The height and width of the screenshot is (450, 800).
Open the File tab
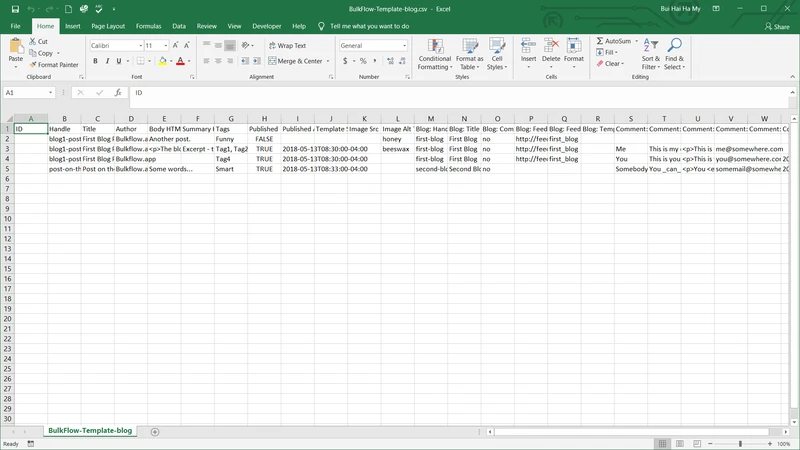pos(15,26)
